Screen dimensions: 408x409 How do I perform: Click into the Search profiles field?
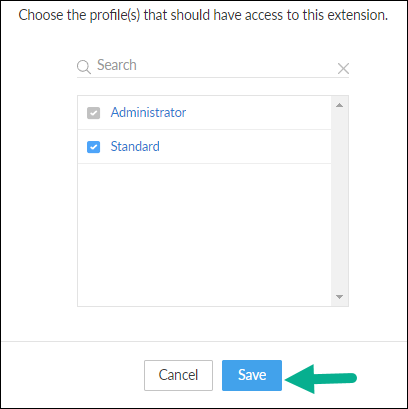(213, 65)
